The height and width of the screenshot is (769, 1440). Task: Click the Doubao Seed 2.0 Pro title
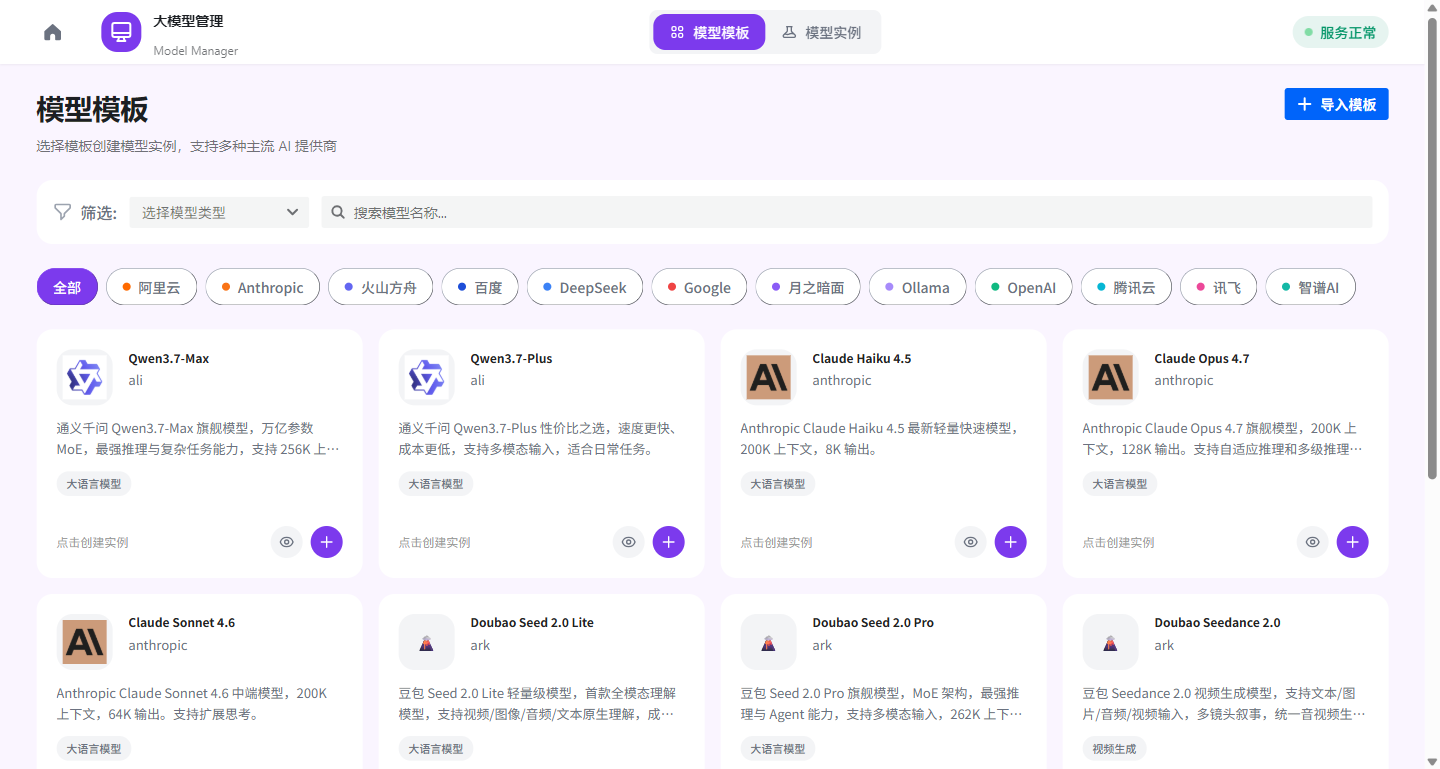pos(873,622)
